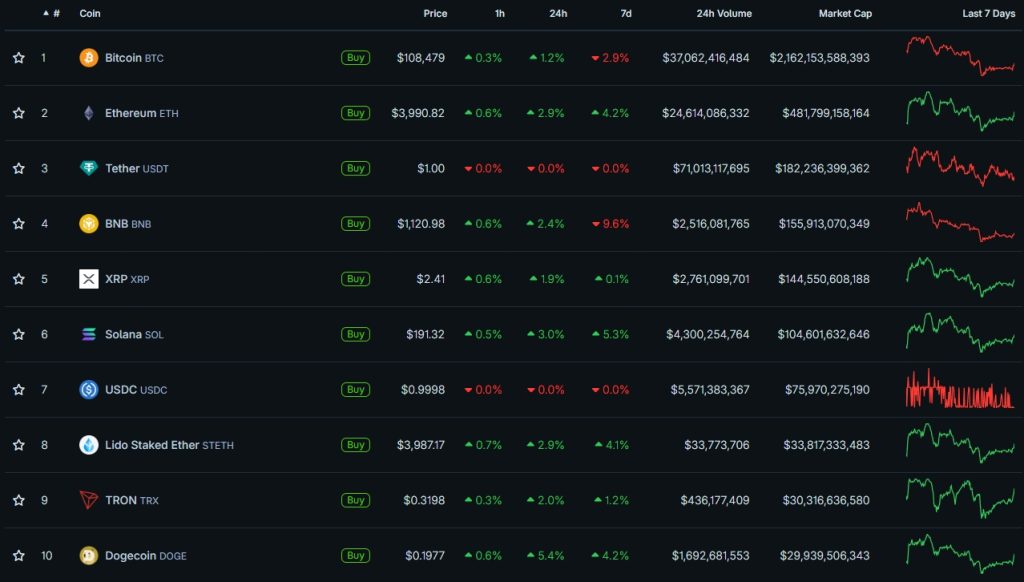Click the Bitcoin coin logo
Screen dimensions: 1024x582
pos(90,57)
